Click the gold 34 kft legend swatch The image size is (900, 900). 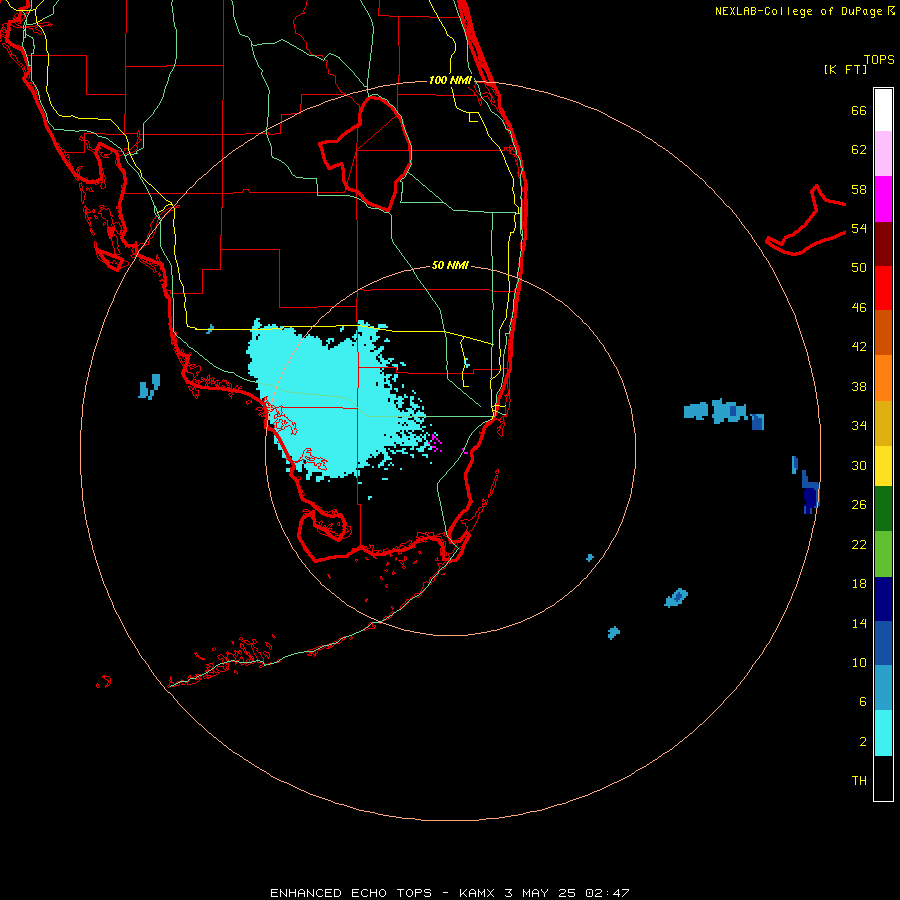tap(883, 423)
